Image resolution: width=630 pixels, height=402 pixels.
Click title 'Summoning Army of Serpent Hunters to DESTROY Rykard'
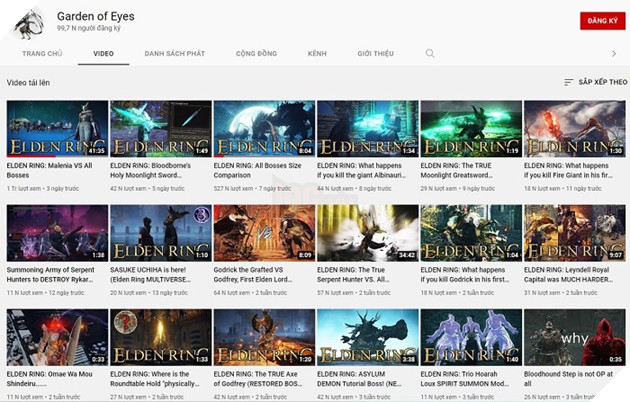(x=51, y=275)
